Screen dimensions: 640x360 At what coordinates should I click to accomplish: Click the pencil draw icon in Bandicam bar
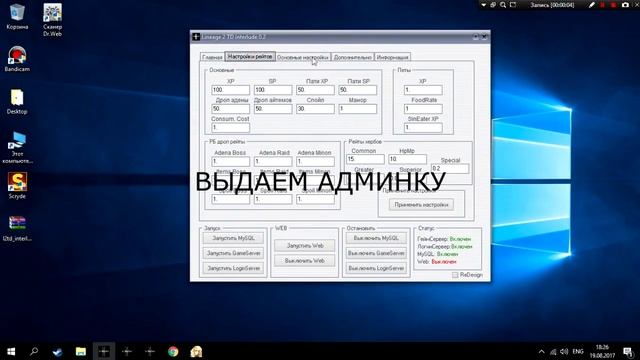pyautogui.click(x=591, y=5)
